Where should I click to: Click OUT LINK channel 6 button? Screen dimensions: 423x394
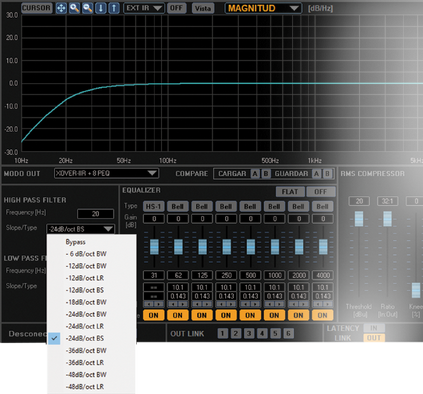coord(289,333)
